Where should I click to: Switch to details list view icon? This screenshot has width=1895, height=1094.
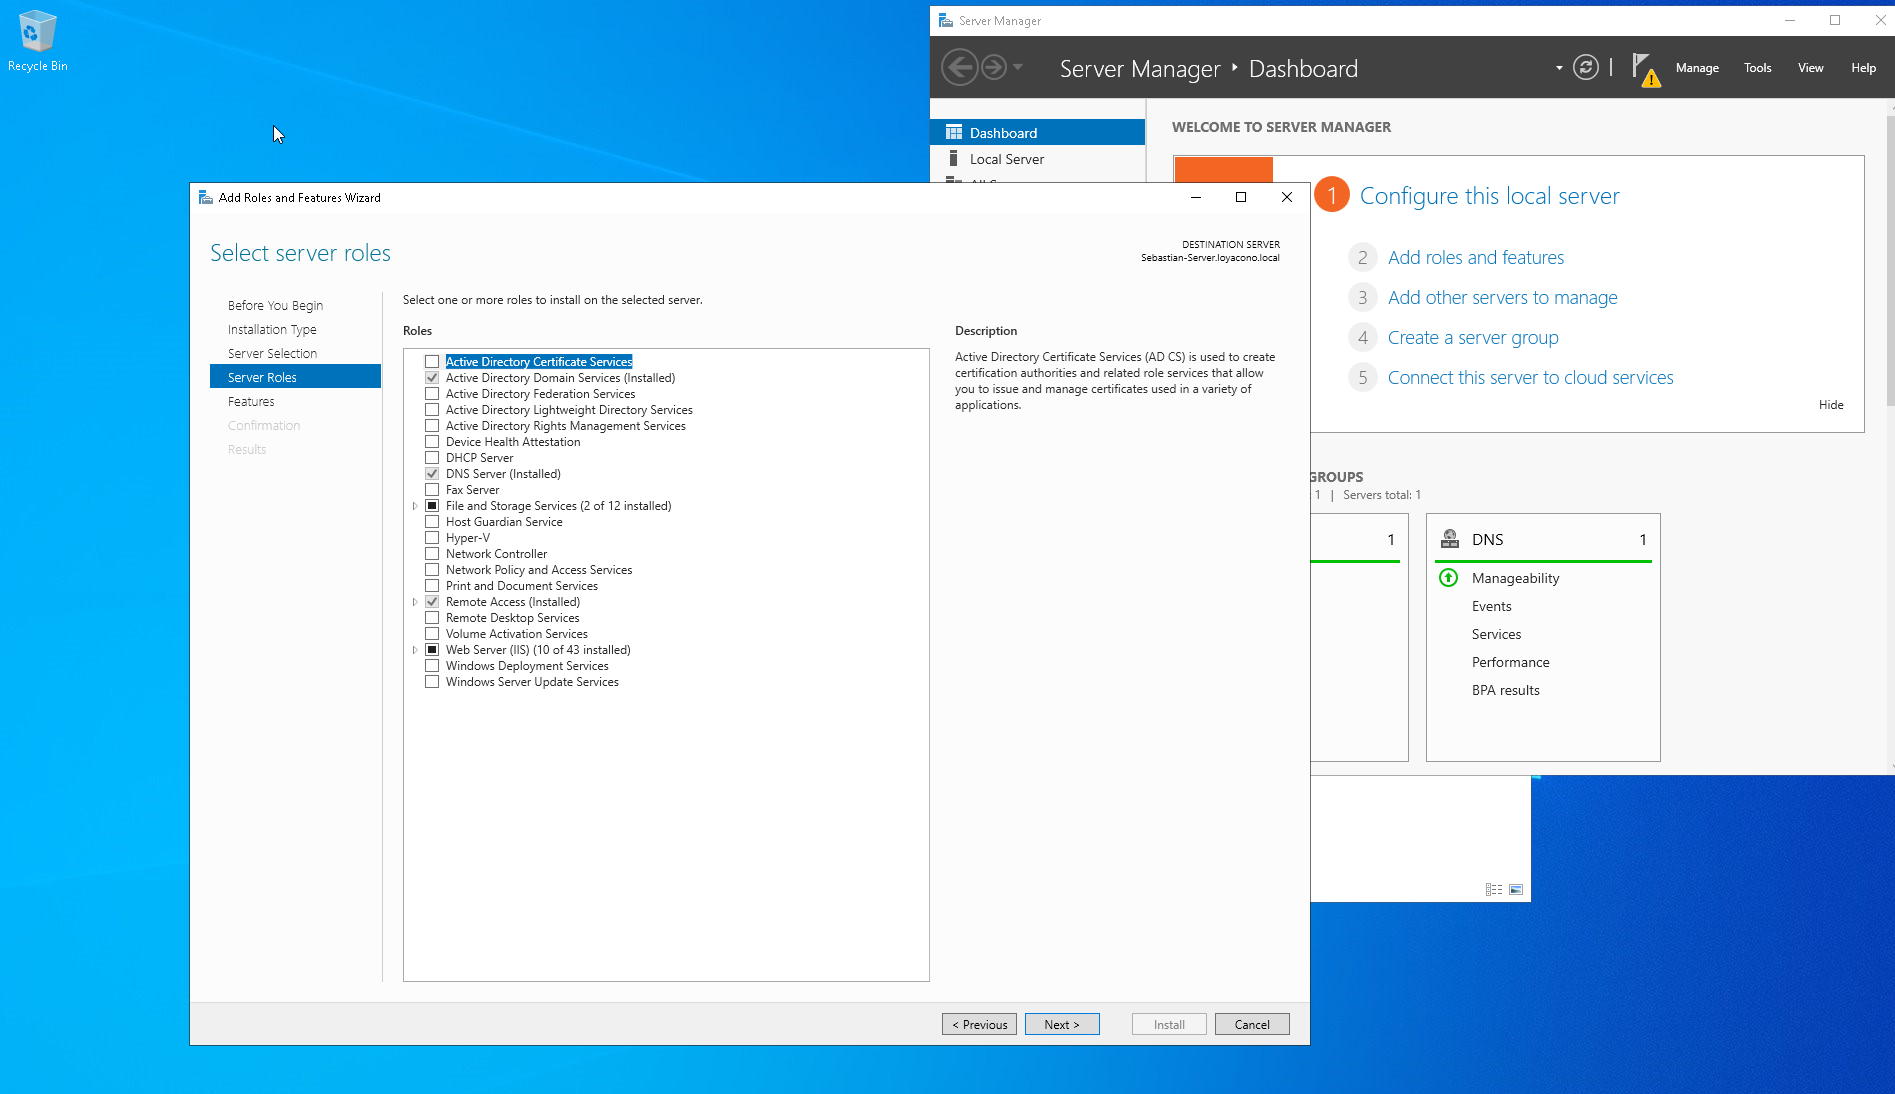point(1494,889)
